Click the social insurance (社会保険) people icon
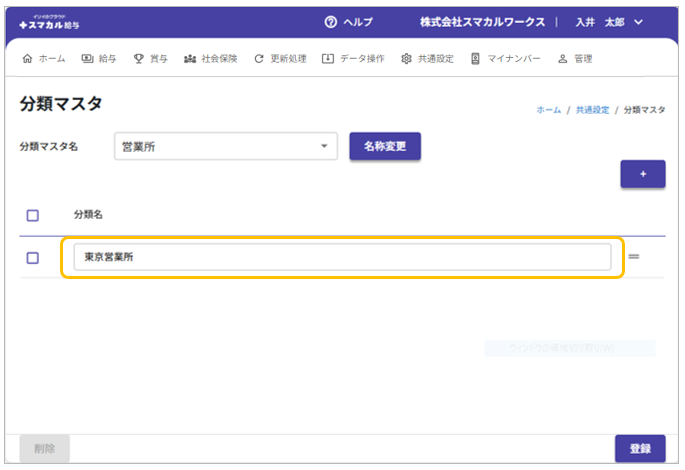Screen dimensions: 685x470 (x=190, y=59)
